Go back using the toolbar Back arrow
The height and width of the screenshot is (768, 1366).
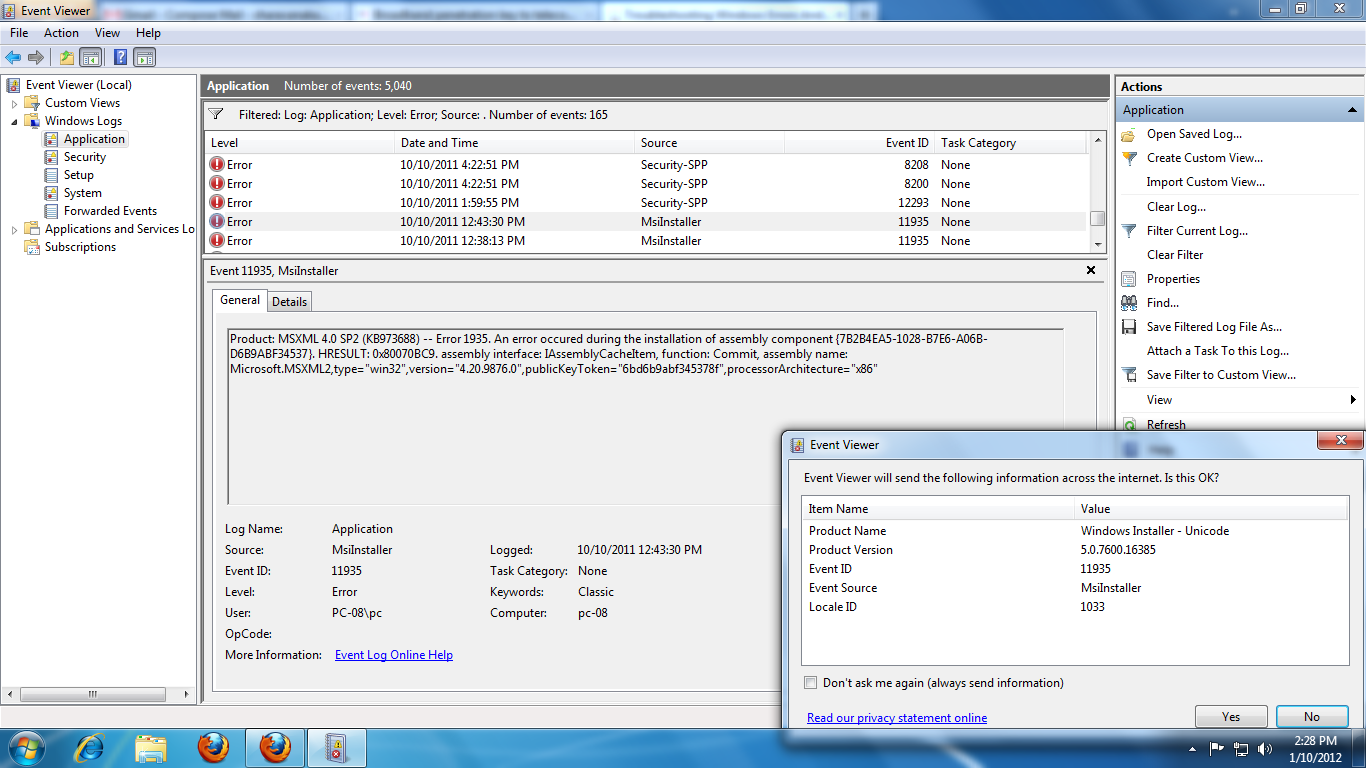click(x=13, y=57)
